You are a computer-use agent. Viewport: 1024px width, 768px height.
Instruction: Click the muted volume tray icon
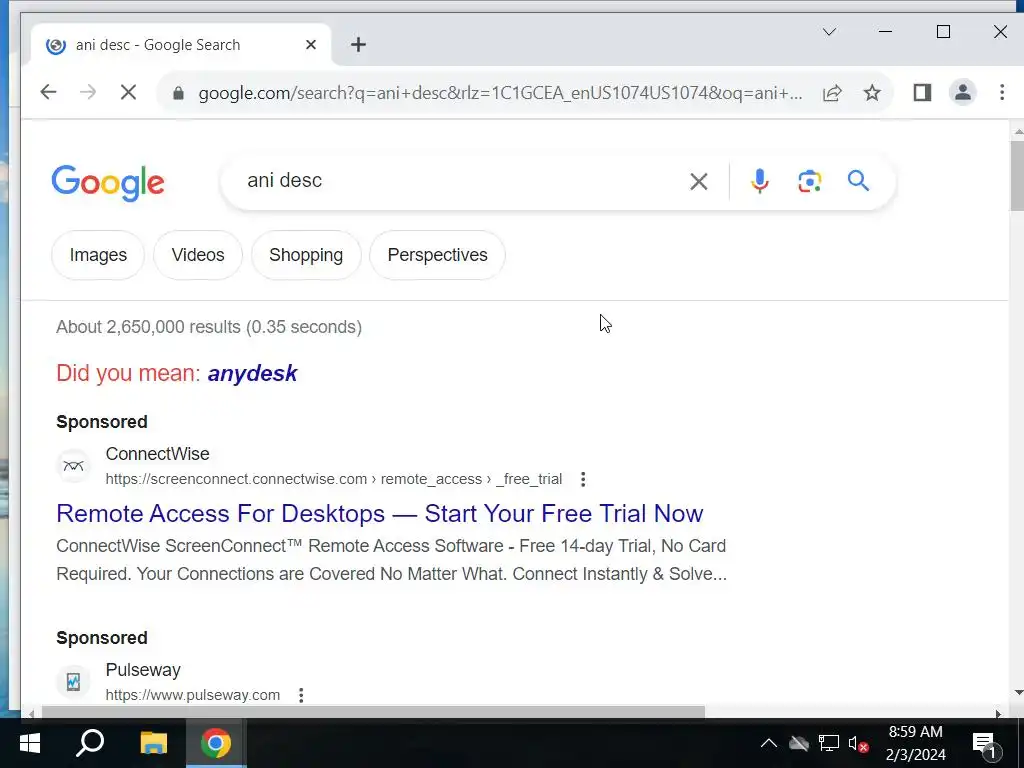tap(857, 743)
